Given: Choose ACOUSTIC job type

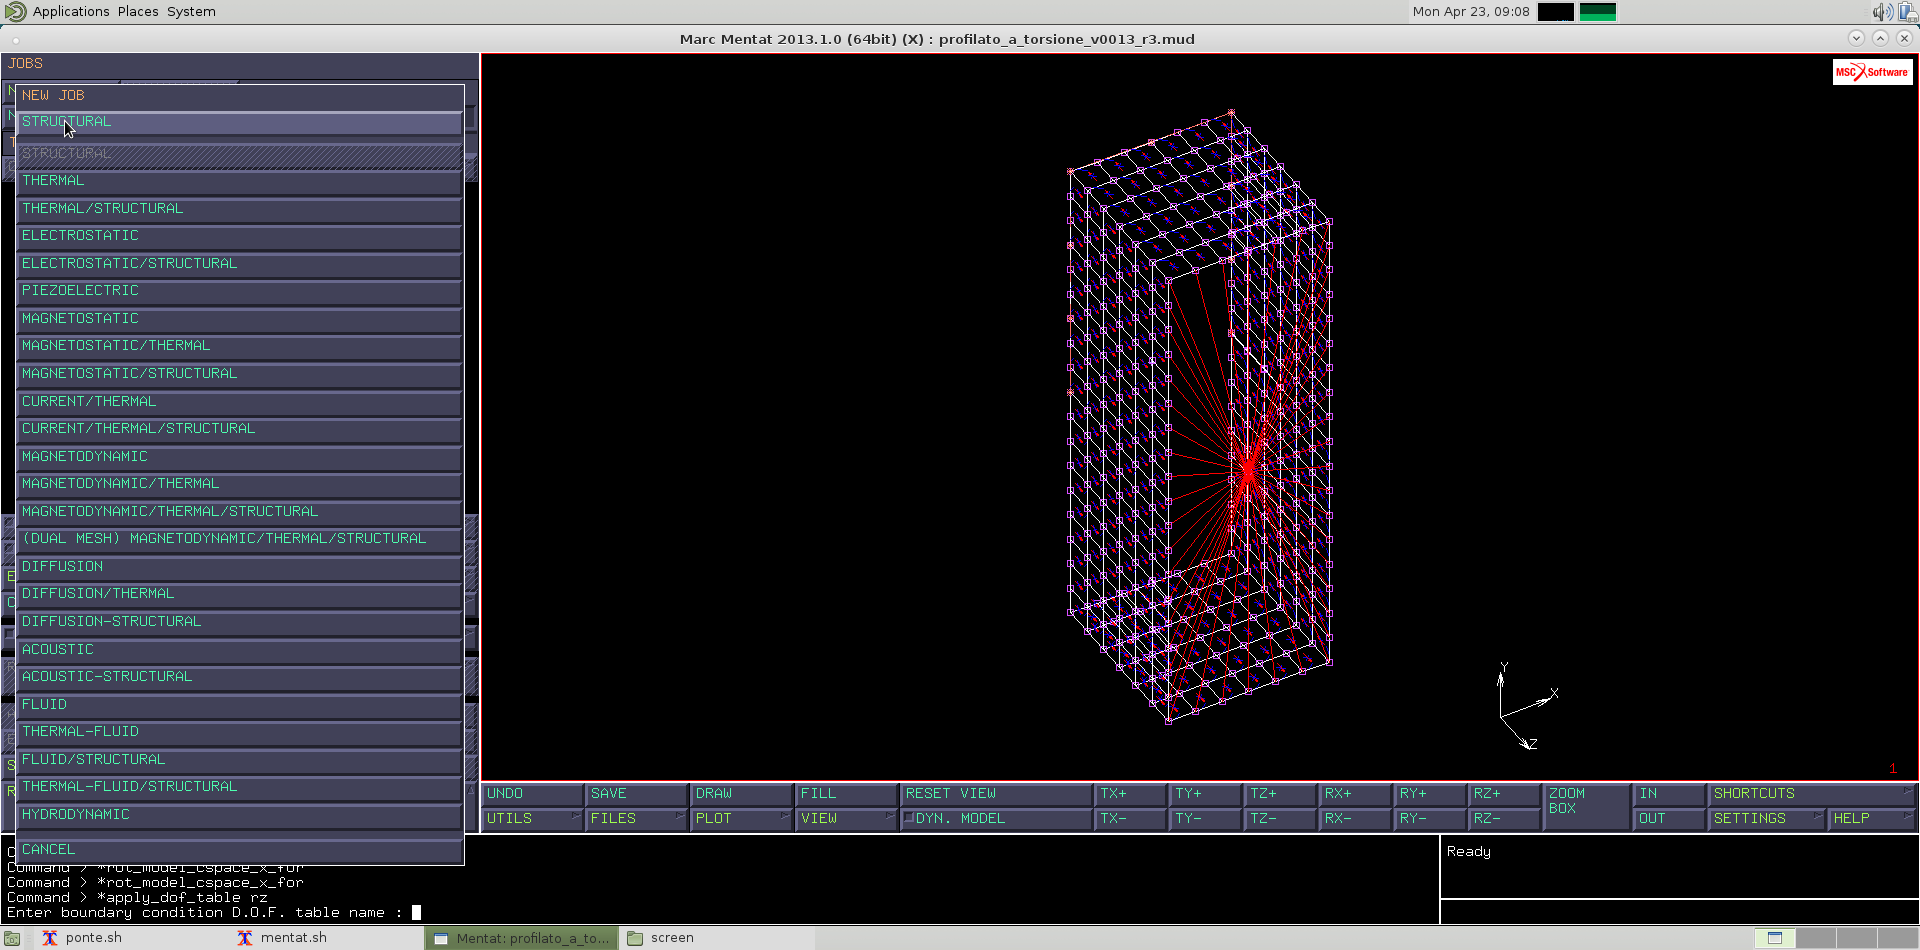Looking at the screenshot, I should [x=239, y=650].
